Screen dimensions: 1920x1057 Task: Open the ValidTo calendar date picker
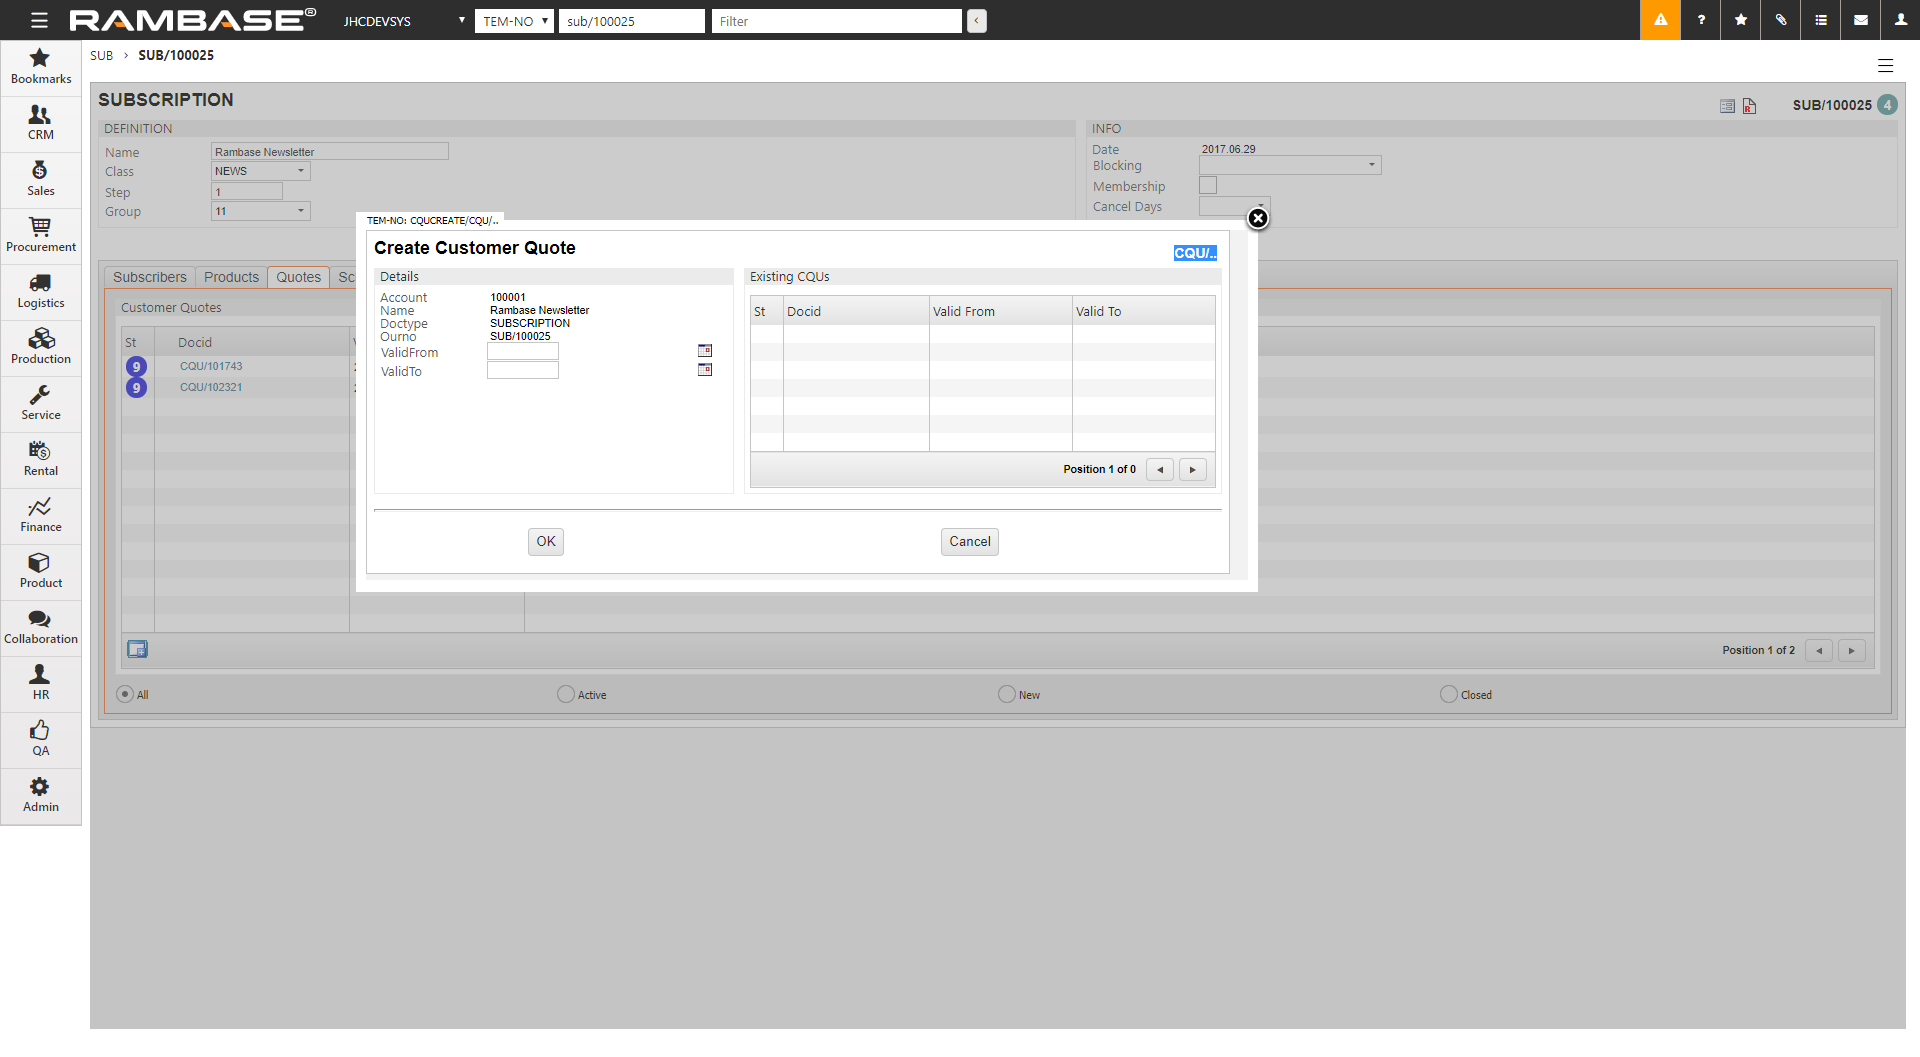[x=705, y=370]
